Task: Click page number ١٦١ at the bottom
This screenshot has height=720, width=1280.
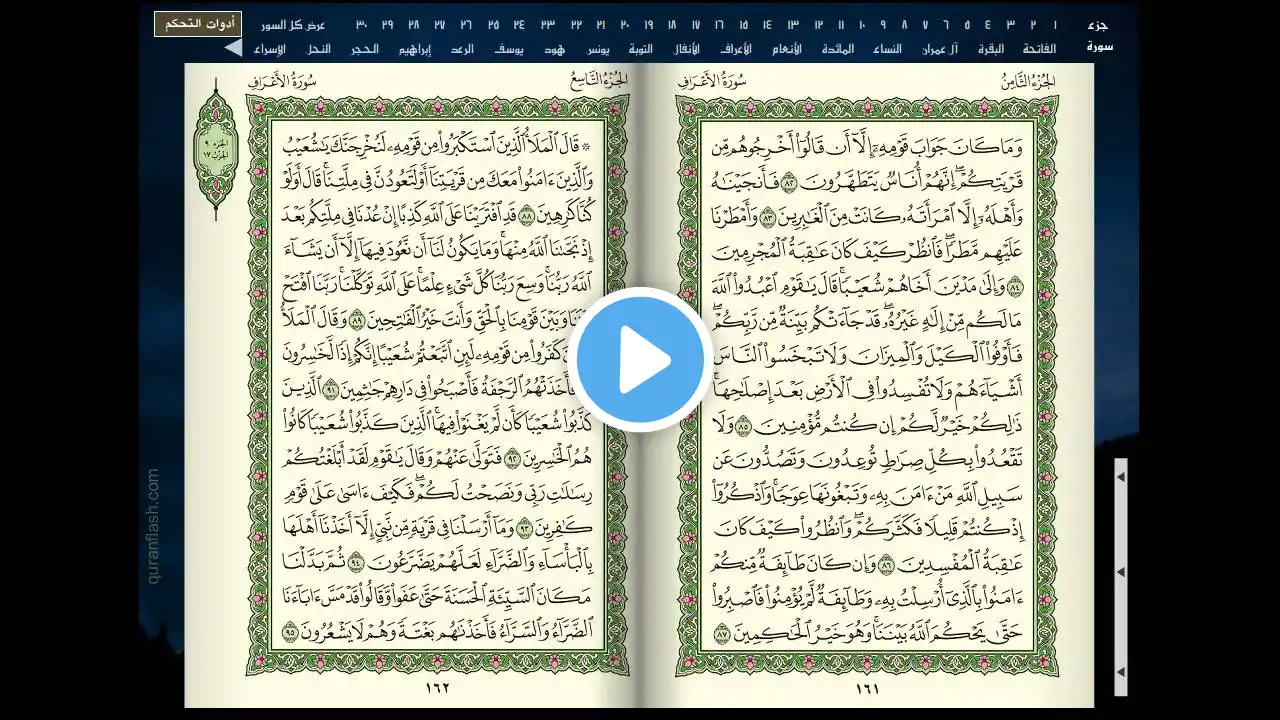Action: pos(866,688)
